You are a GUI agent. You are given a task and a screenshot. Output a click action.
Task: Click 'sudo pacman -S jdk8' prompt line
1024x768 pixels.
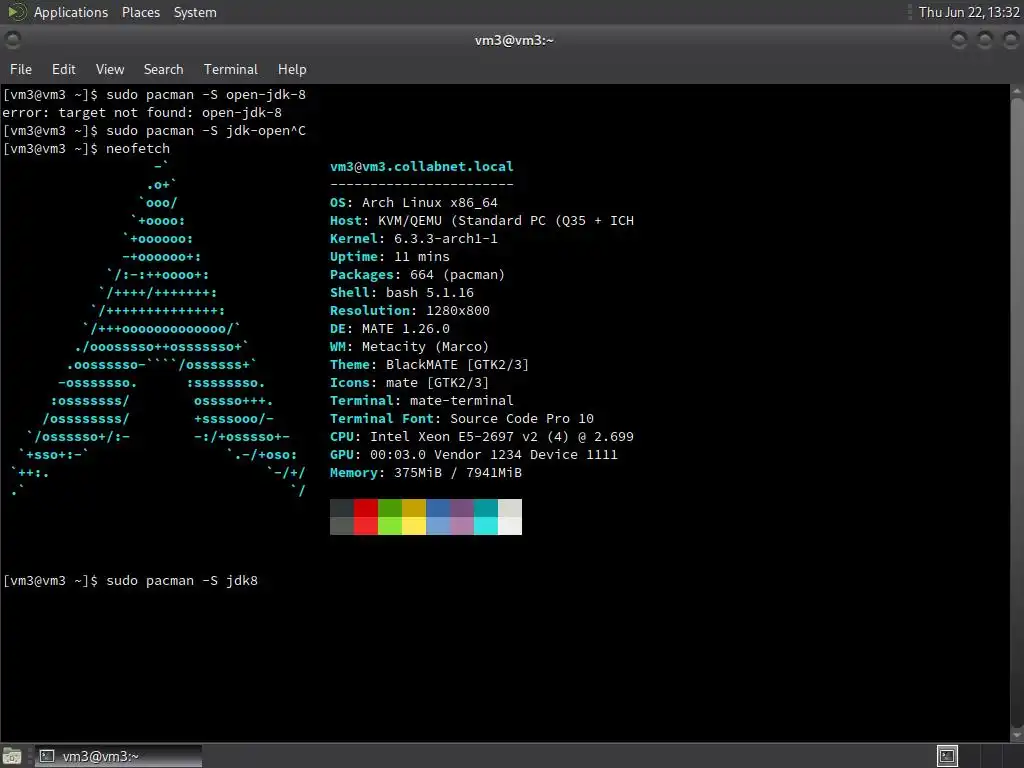click(131, 581)
